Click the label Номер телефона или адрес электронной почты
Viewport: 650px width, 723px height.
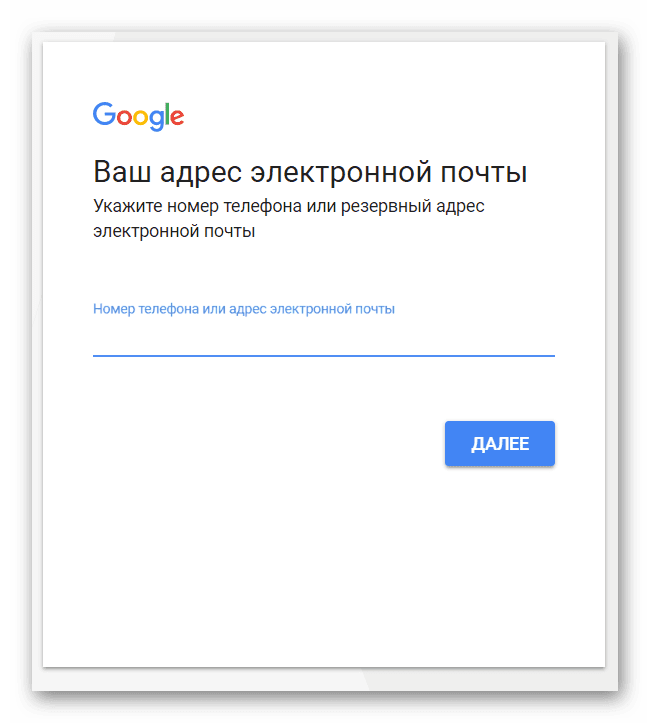coord(244,309)
